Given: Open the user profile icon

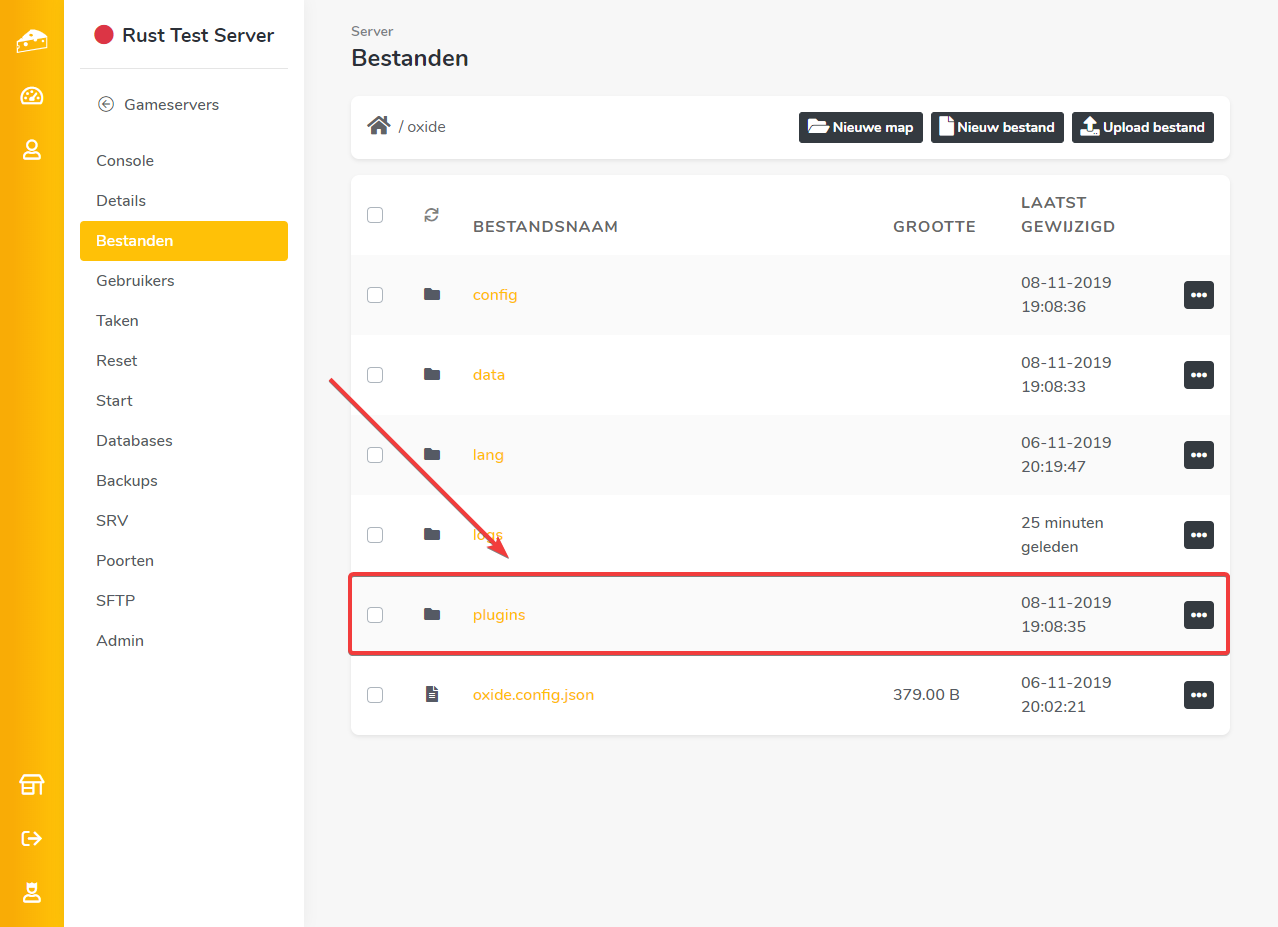Looking at the screenshot, I should pos(32,150).
